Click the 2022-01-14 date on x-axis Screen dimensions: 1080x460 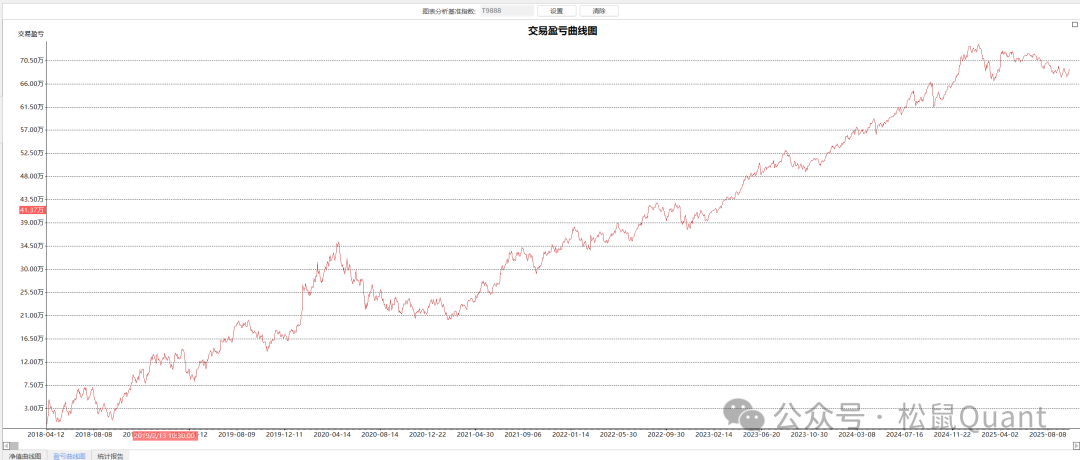click(x=571, y=435)
